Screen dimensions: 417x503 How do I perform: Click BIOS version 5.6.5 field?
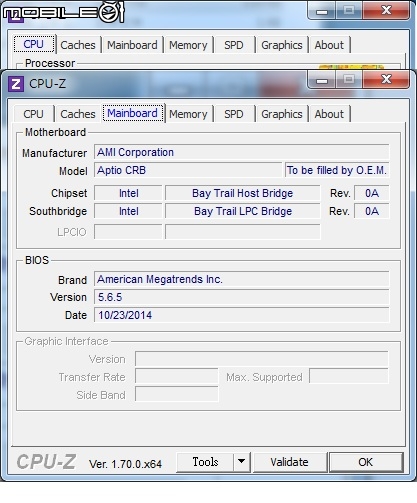241,297
